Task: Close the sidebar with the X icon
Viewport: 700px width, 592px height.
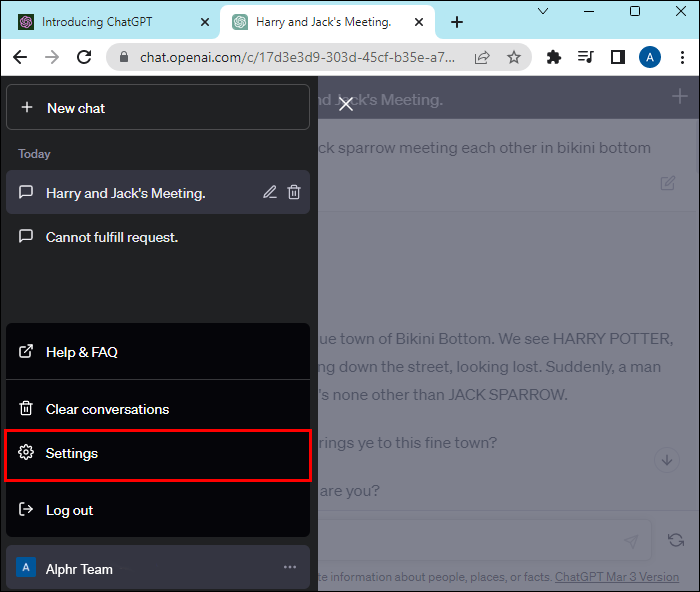Action: tap(346, 104)
